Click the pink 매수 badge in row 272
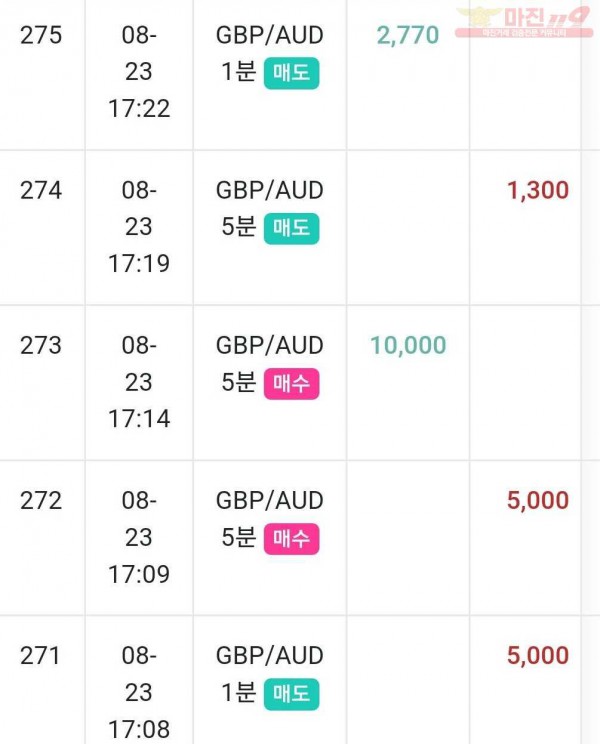Viewport: 600px width, 744px height. [291, 539]
